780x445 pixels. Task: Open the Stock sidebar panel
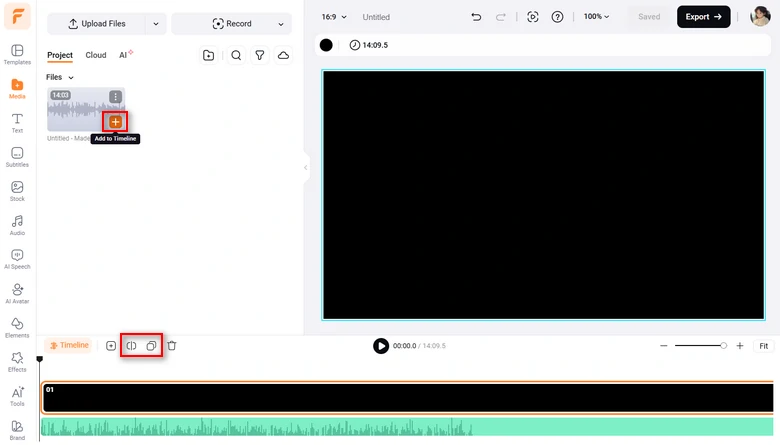point(17,191)
